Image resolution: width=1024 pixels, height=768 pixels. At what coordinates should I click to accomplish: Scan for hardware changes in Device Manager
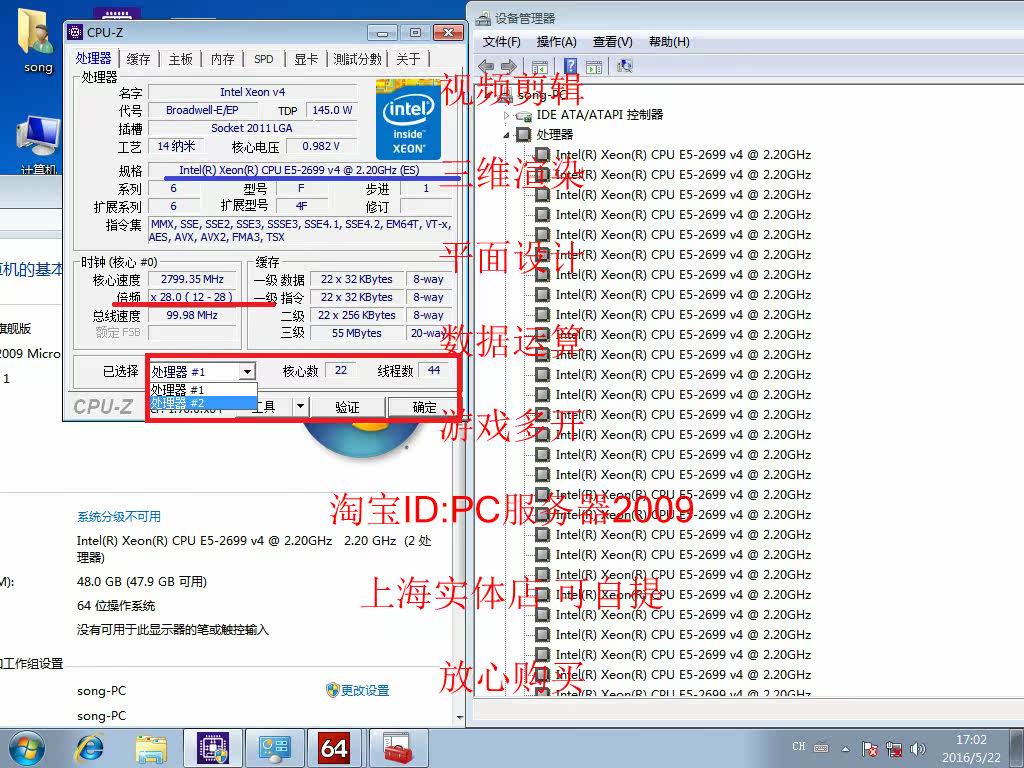(x=625, y=66)
